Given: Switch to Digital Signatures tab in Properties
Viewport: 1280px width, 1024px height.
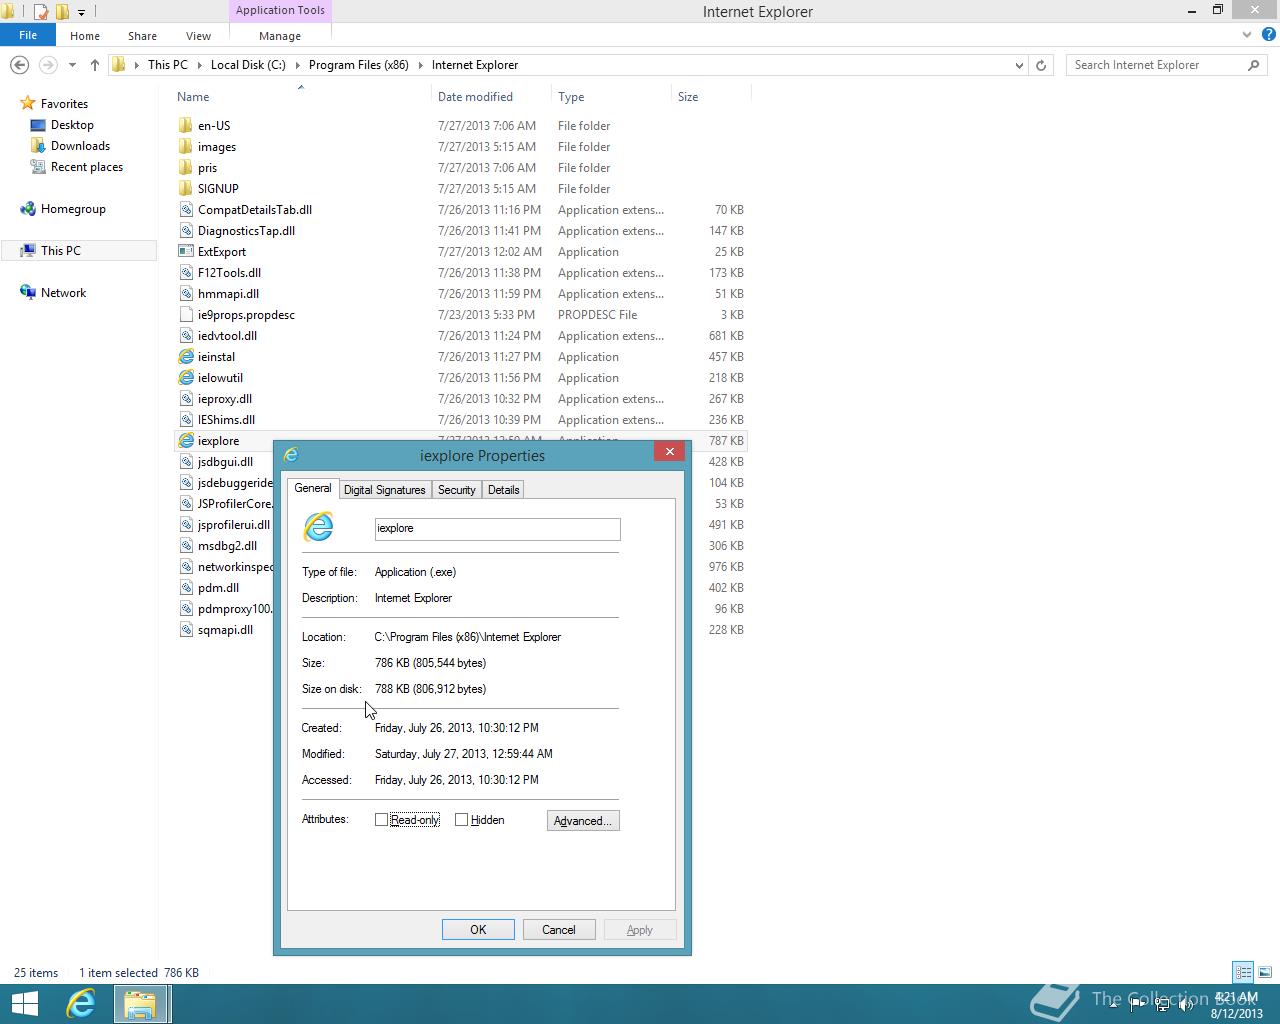Looking at the screenshot, I should click(x=385, y=490).
